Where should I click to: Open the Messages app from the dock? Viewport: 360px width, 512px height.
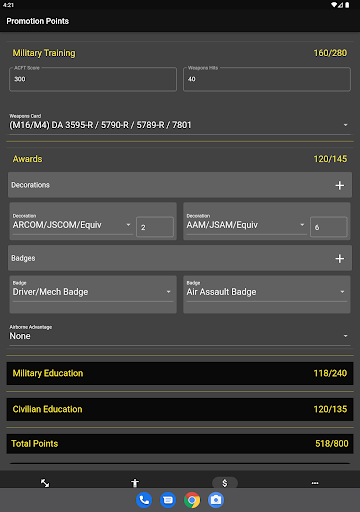click(168, 500)
